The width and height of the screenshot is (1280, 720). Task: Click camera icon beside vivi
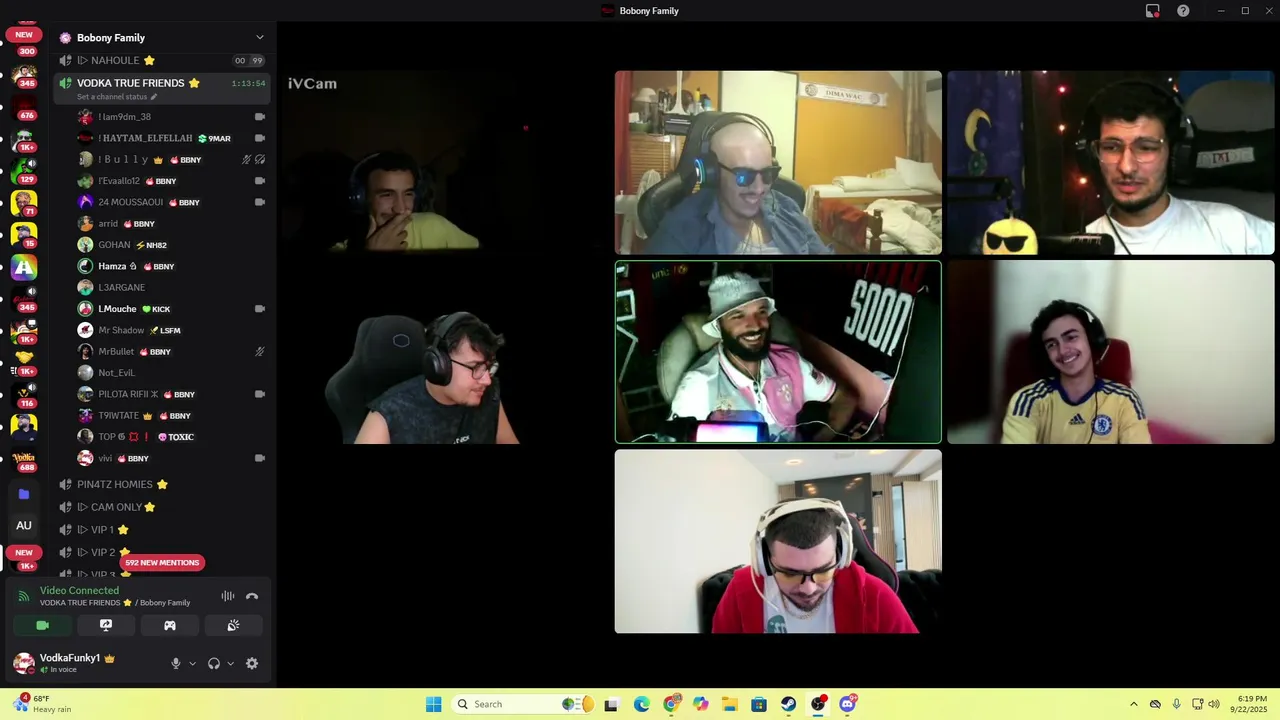[260, 458]
